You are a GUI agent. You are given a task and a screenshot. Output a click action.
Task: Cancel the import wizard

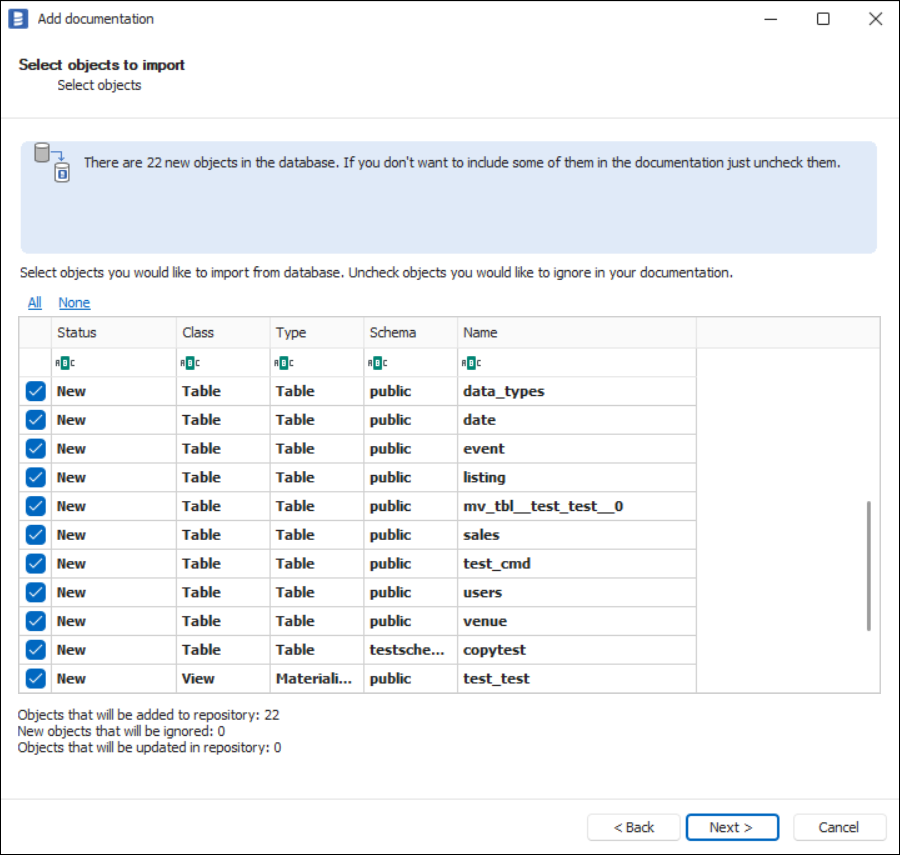coord(839,827)
